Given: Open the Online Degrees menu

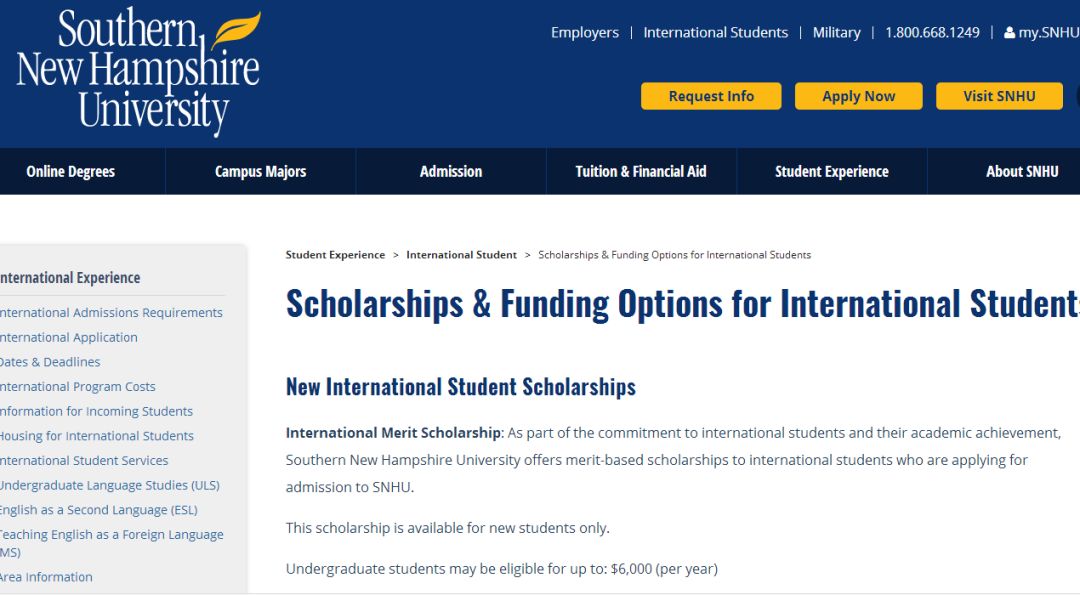Looking at the screenshot, I should click(x=70, y=171).
